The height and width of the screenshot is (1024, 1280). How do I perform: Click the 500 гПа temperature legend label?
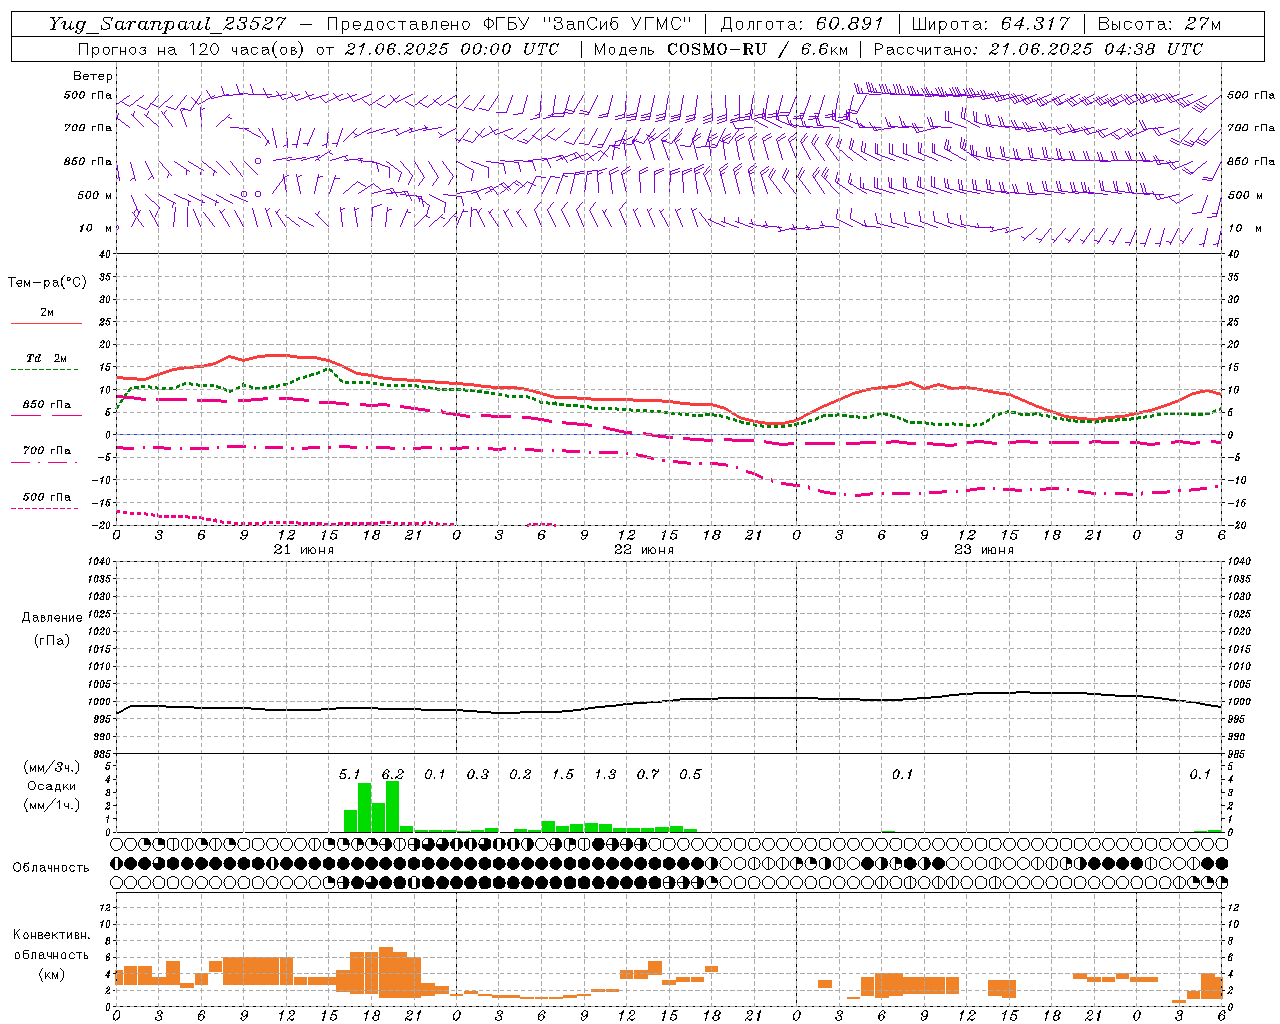tap(47, 496)
